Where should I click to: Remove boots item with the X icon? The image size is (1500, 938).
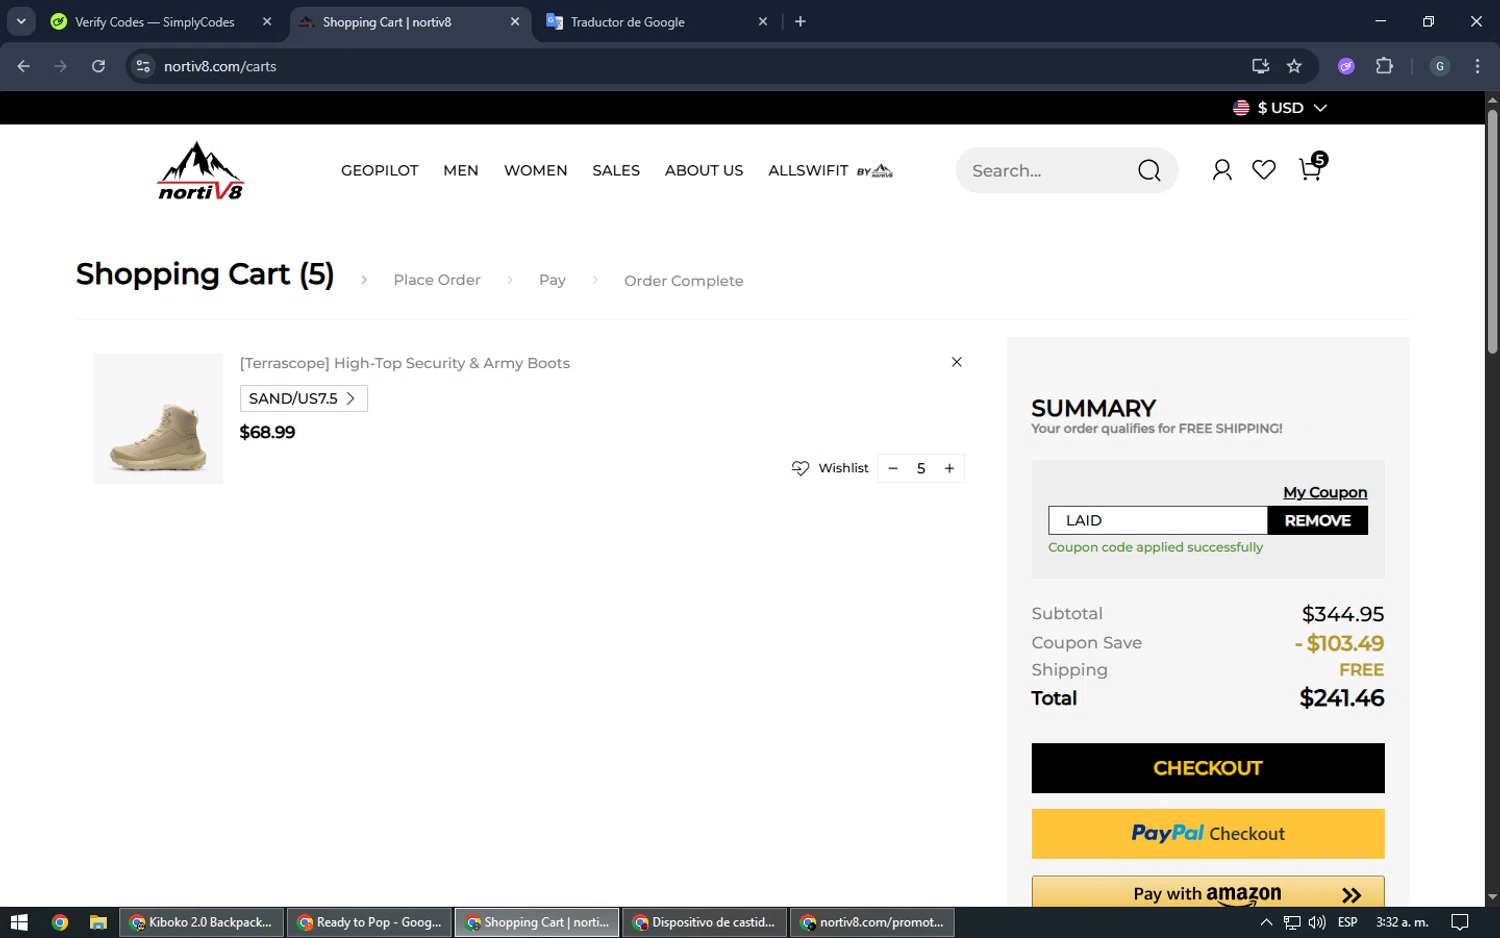point(956,362)
